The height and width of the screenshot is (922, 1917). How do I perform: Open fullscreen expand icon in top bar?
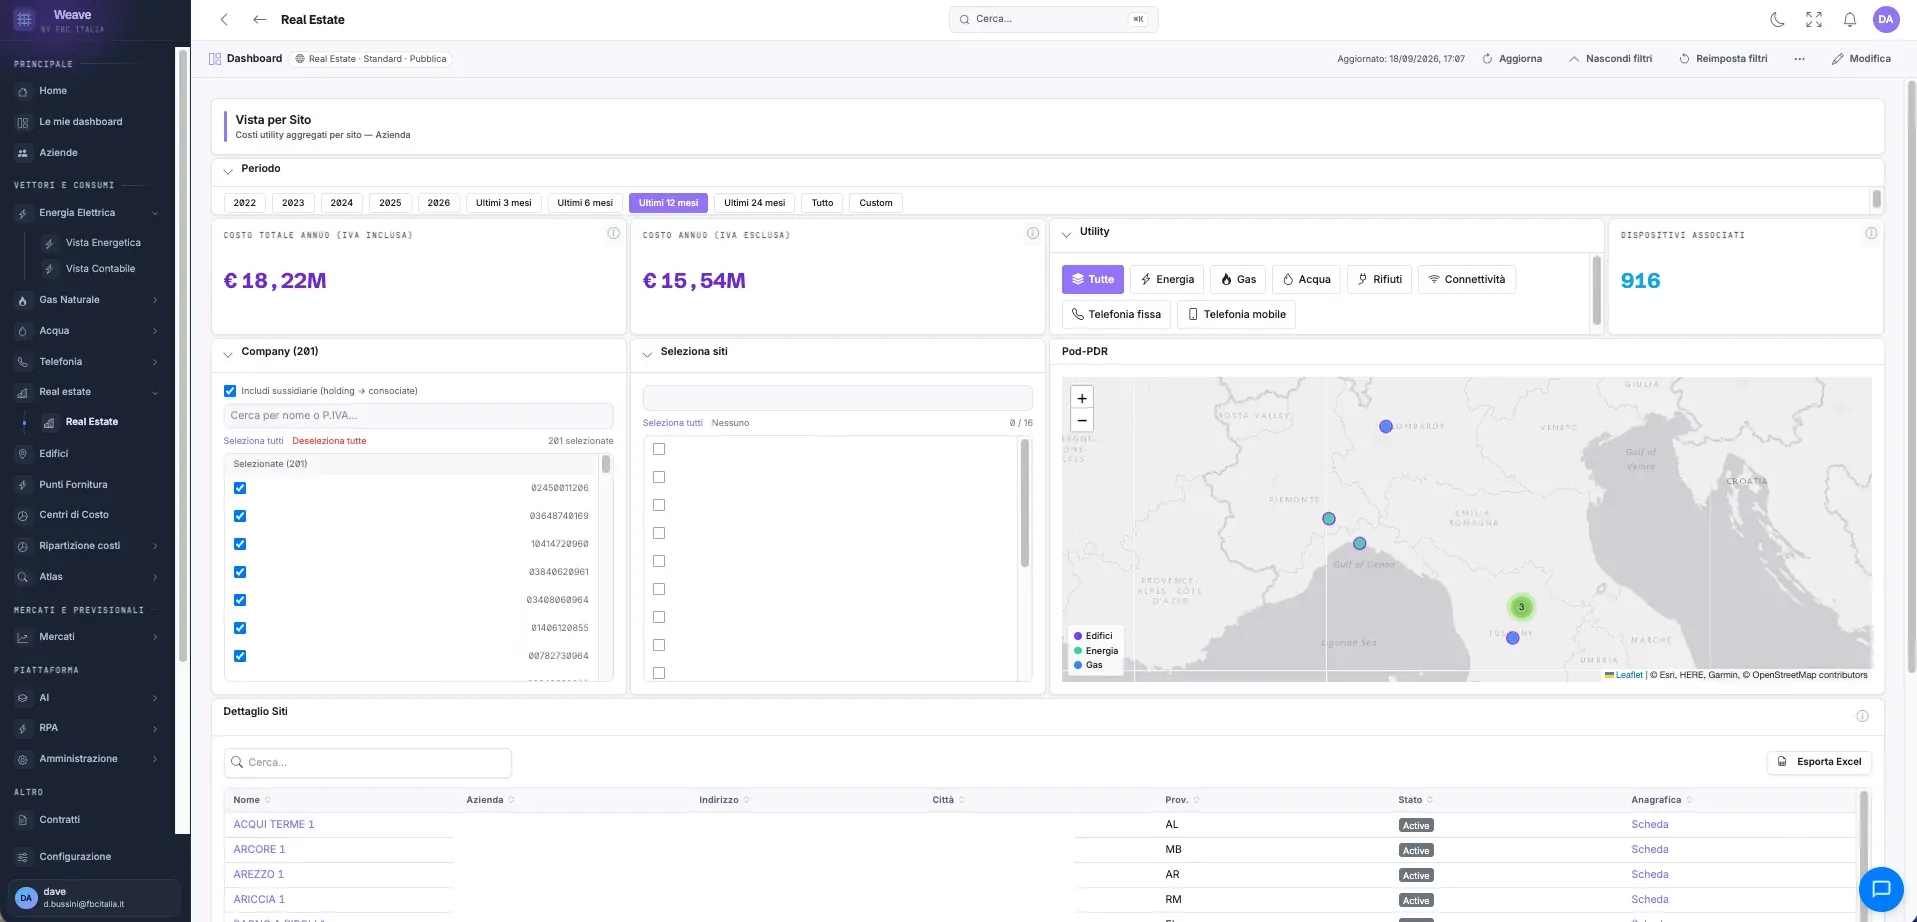pyautogui.click(x=1813, y=19)
